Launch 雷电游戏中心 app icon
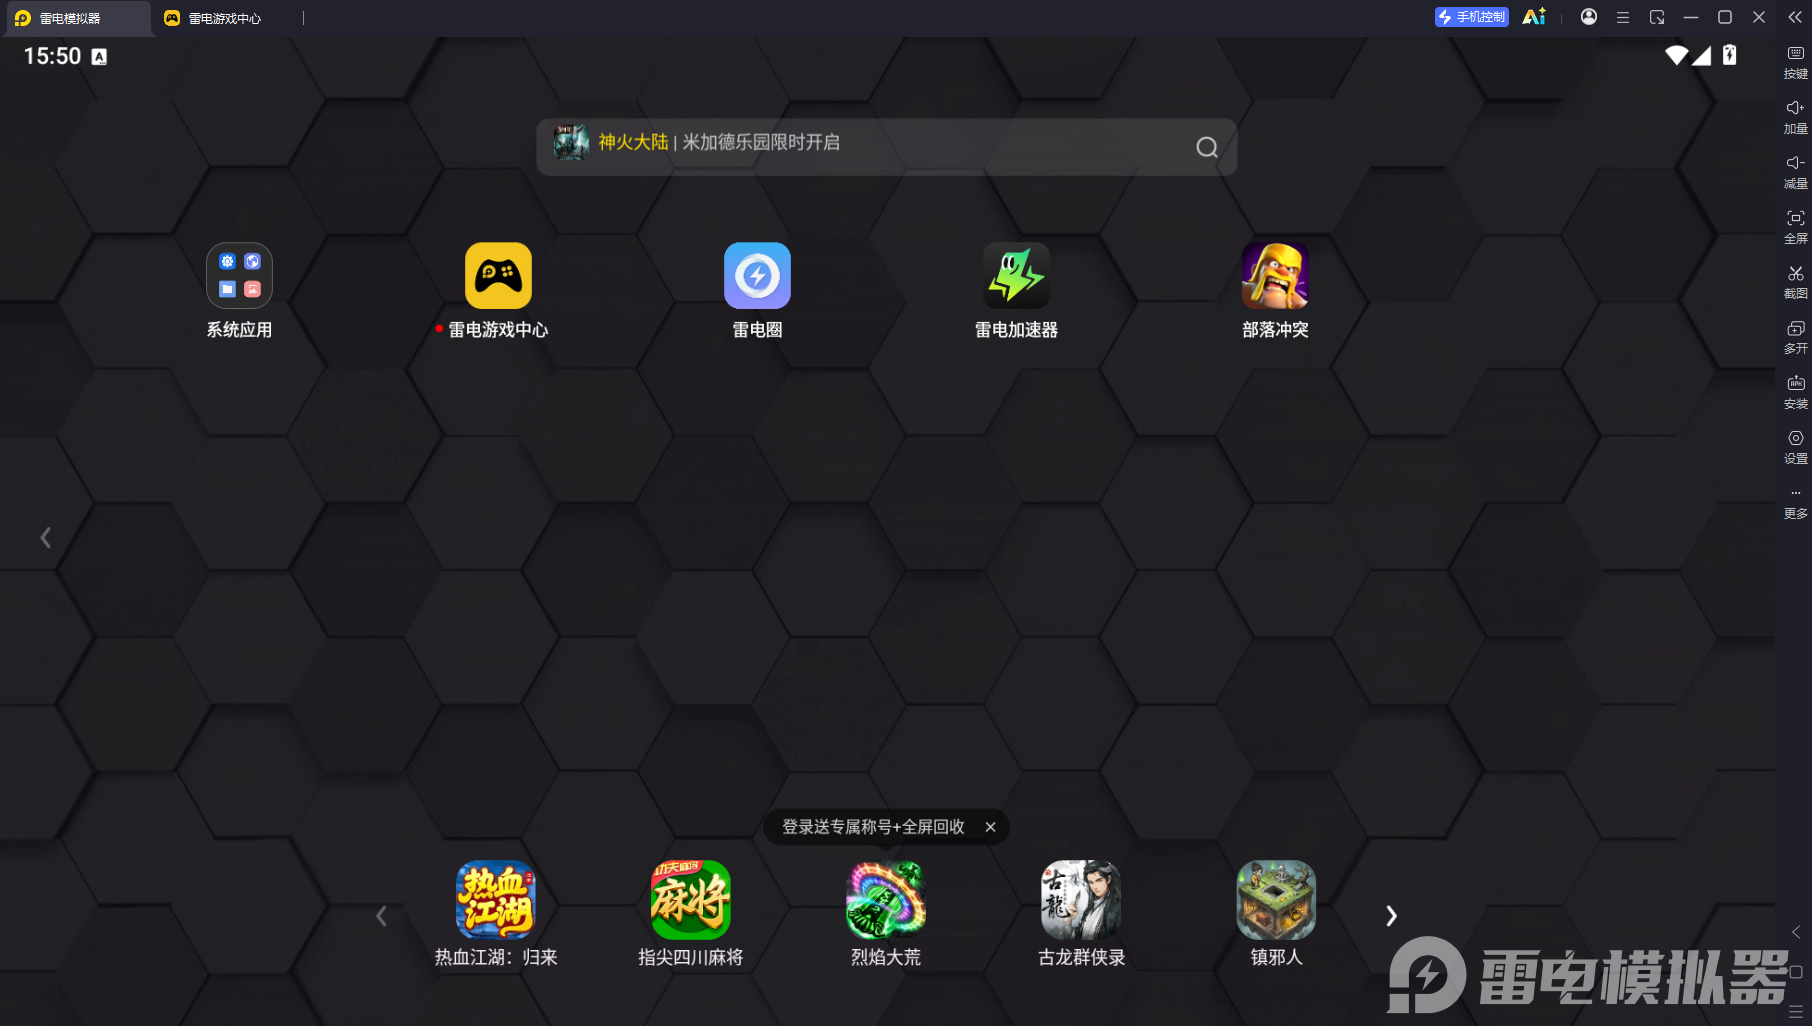The height and width of the screenshot is (1026, 1812). (498, 276)
